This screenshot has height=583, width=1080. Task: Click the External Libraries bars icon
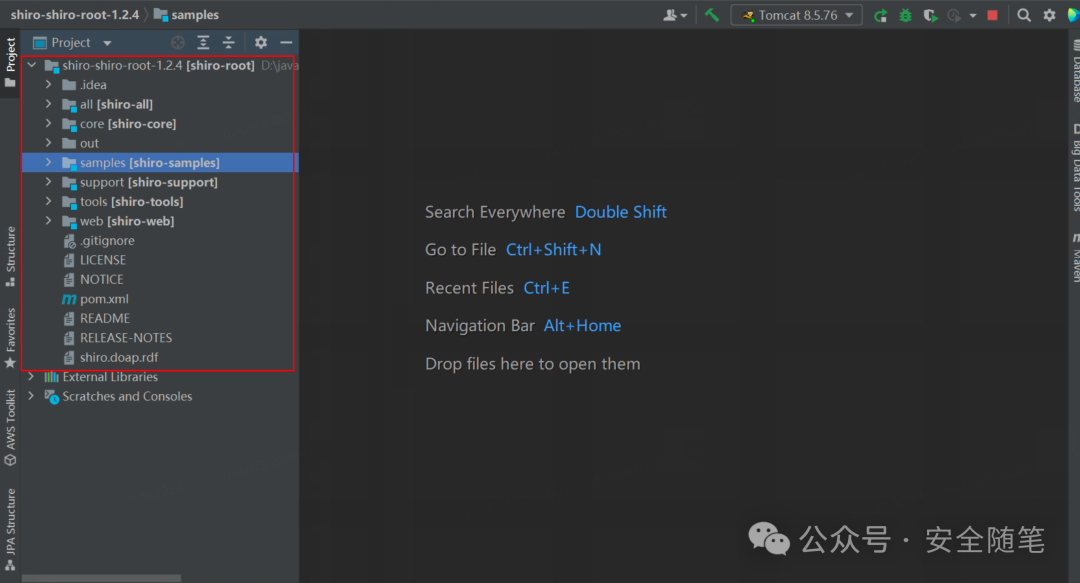pos(51,376)
